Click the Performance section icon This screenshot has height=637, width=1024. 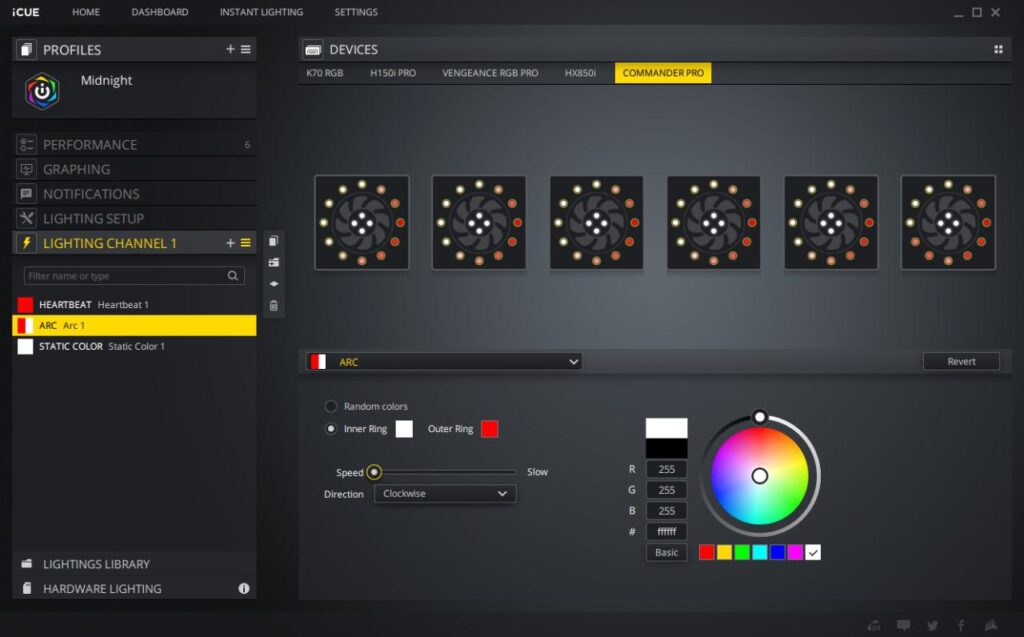[x=26, y=144]
